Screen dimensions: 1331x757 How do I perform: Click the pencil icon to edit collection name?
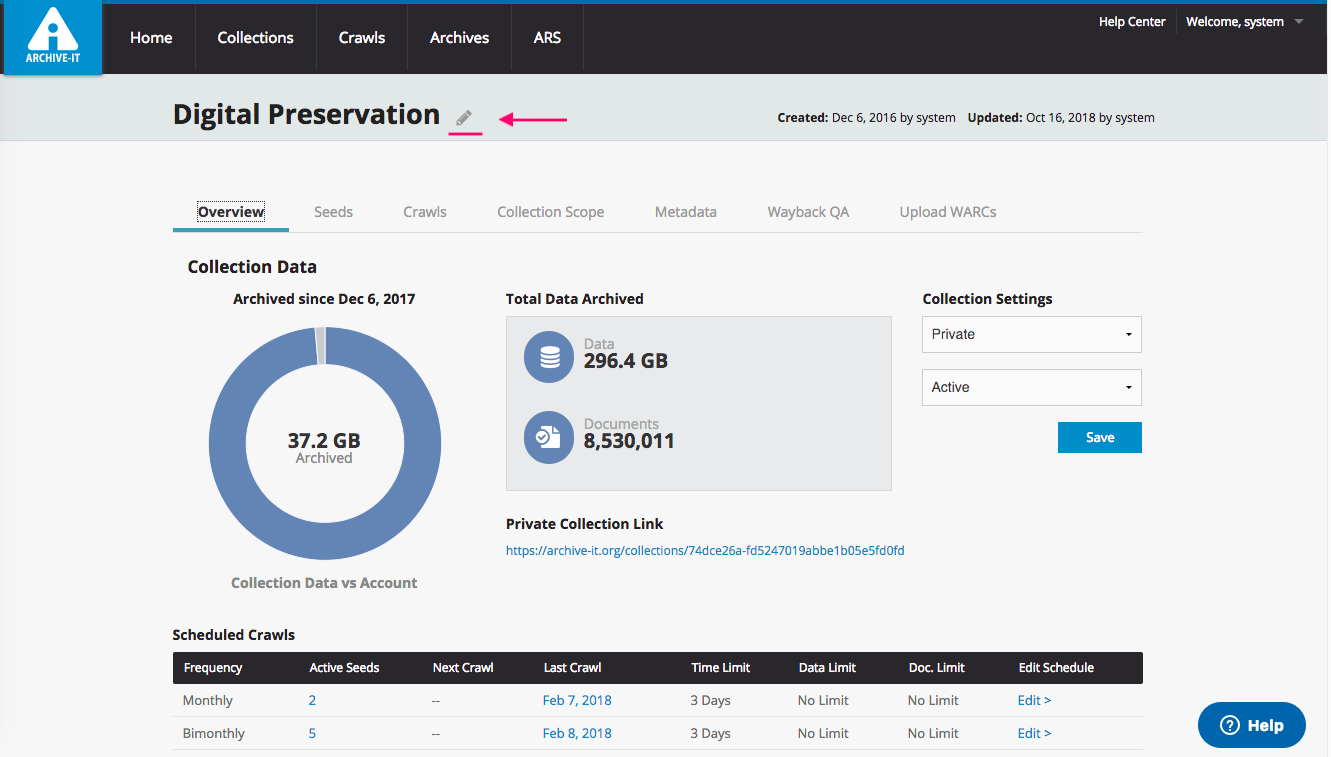(464, 118)
